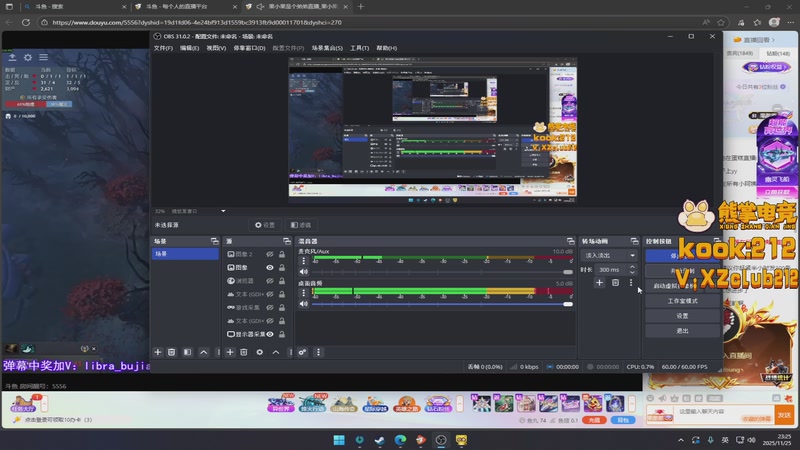This screenshot has height=450, width=800.
Task: Open mixer panel three-dot menu at bottom
Action: coord(318,352)
